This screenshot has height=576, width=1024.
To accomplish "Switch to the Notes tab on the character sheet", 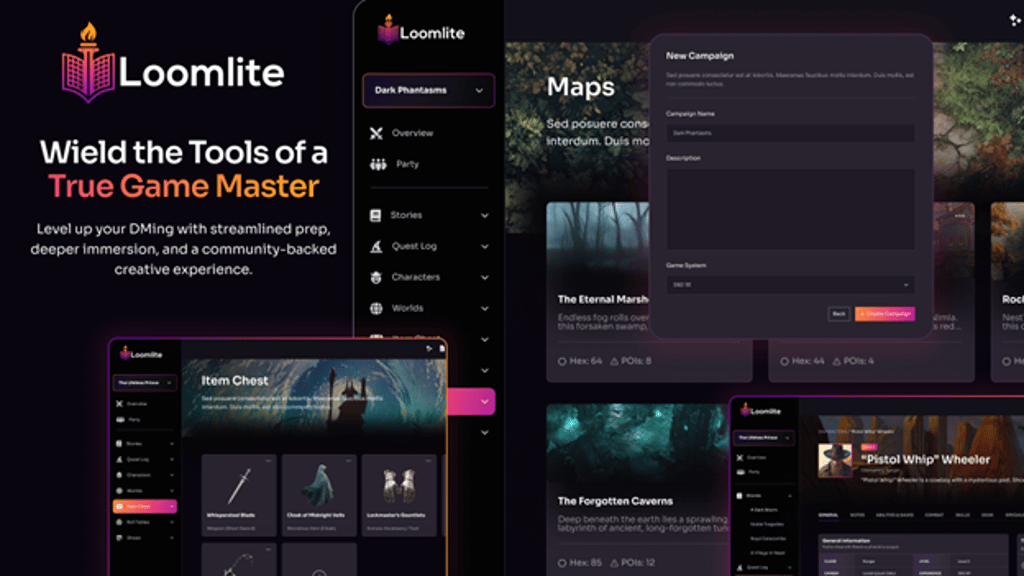I will point(857,515).
